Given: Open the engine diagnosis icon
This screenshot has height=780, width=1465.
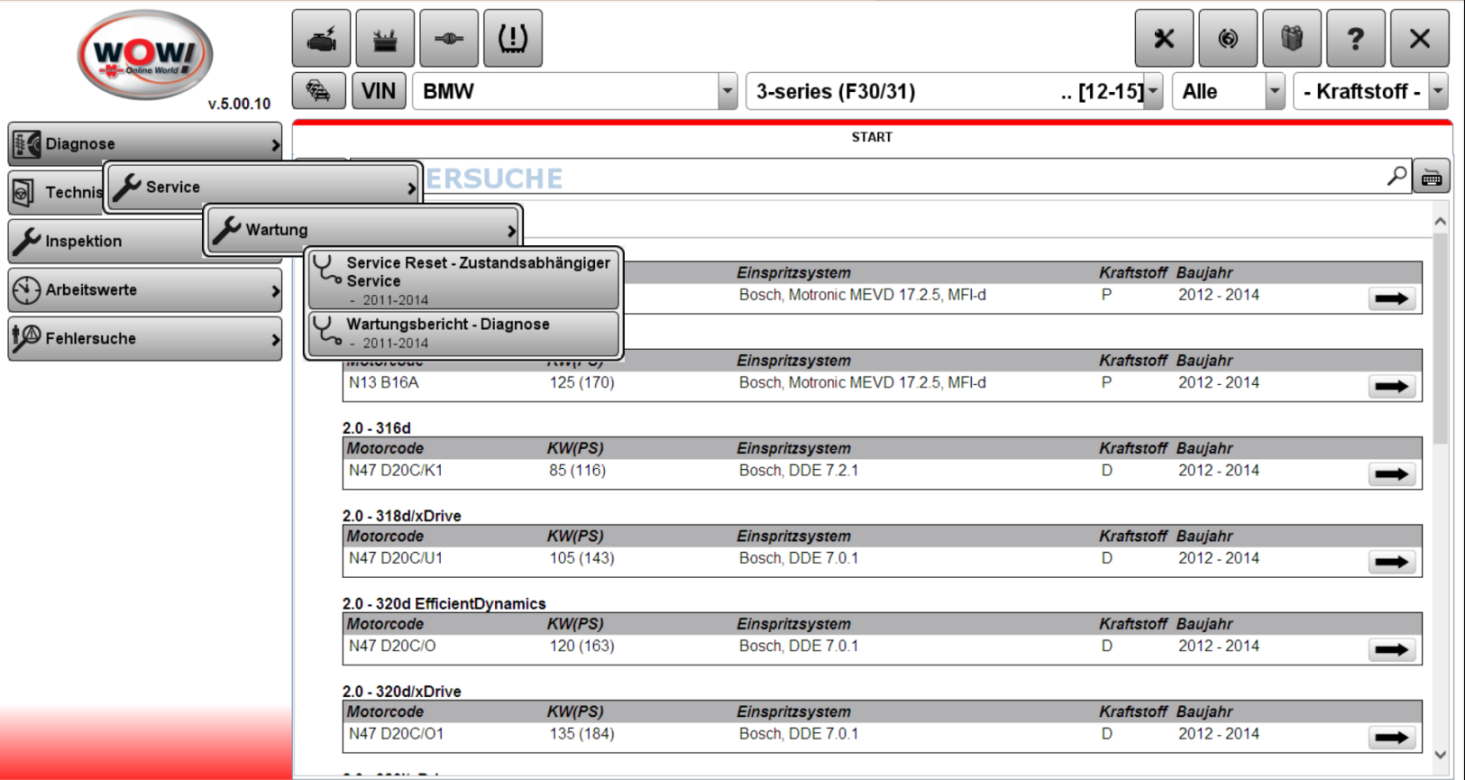Looking at the screenshot, I should [x=321, y=38].
